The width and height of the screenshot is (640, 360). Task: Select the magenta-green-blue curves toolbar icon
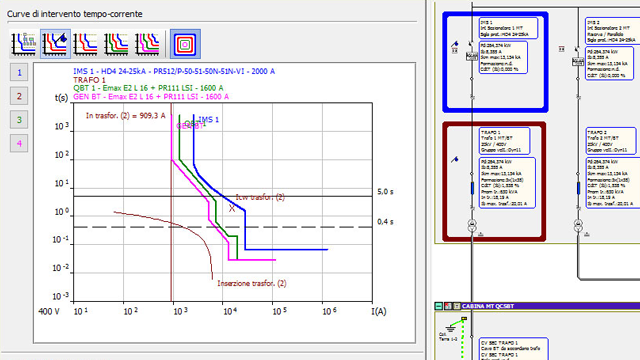147,44
